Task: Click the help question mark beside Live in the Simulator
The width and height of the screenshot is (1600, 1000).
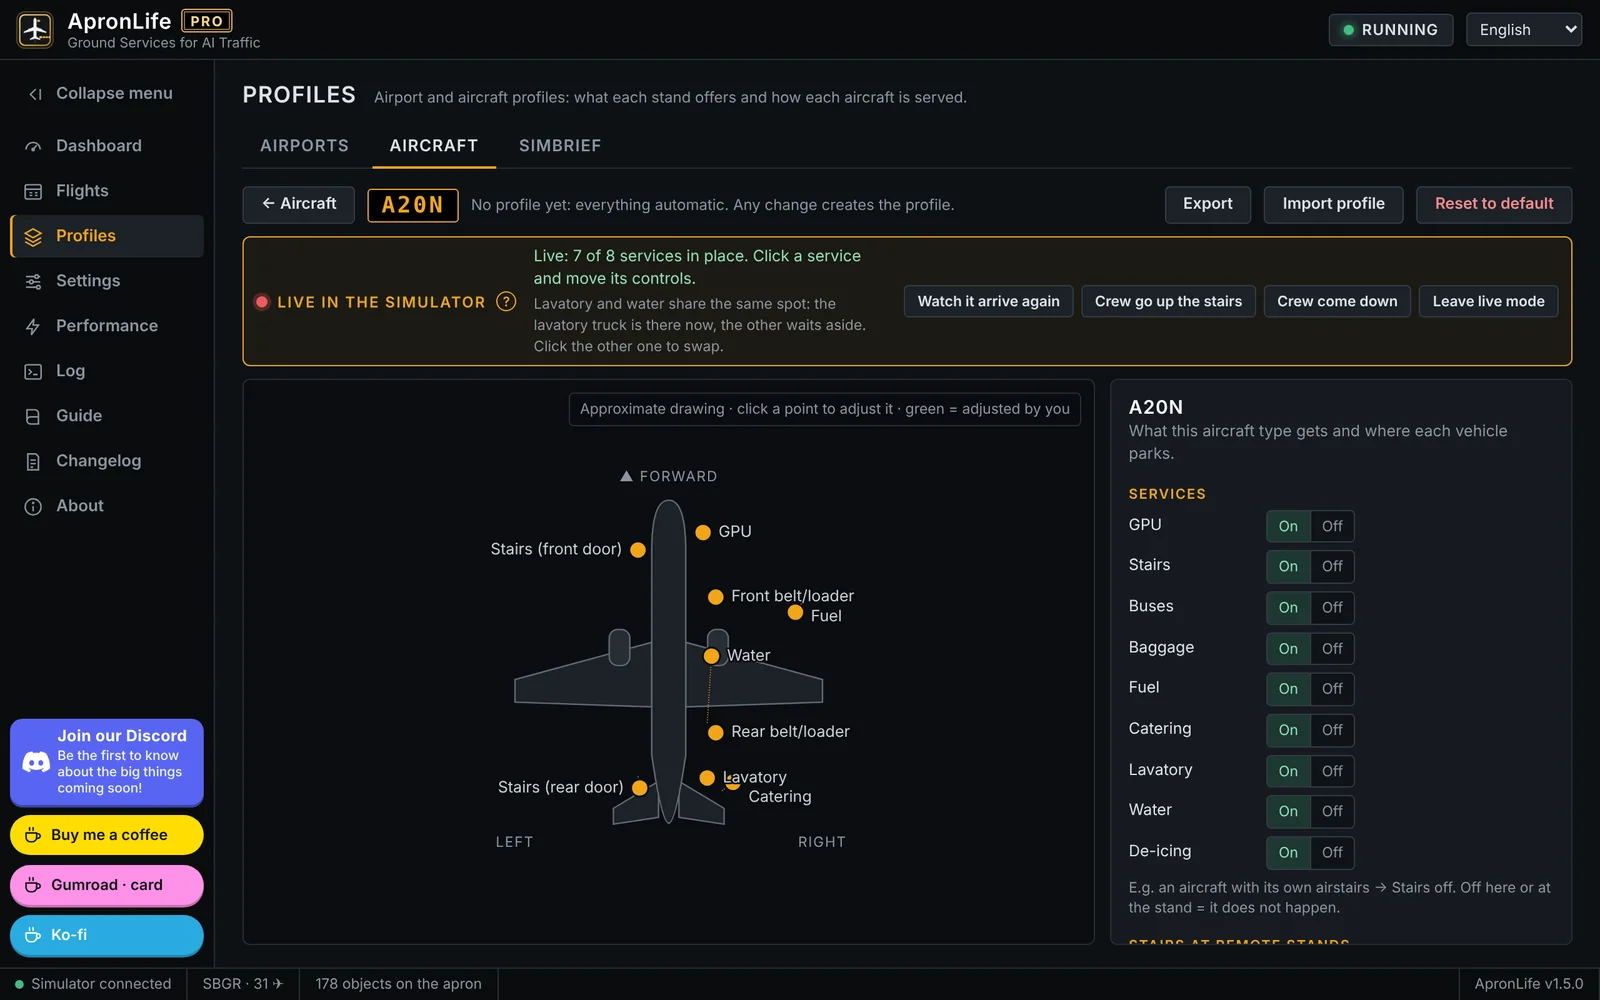Action: [506, 301]
